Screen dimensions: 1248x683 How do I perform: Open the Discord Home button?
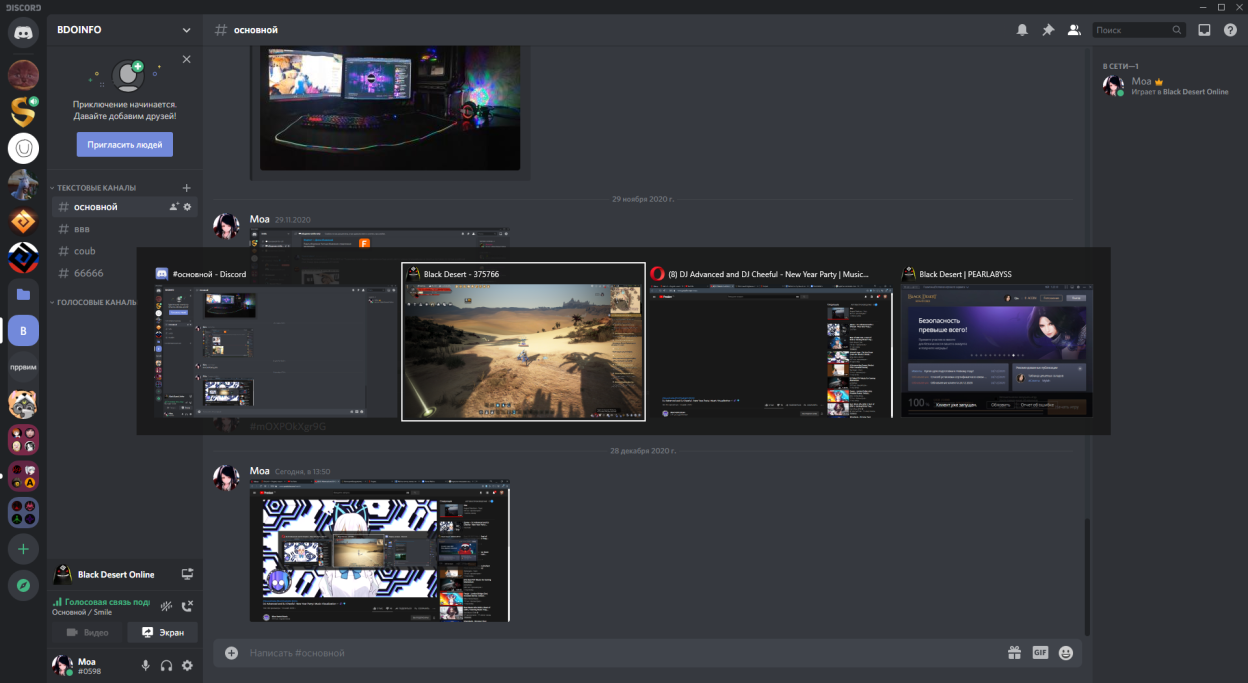pyautogui.click(x=23, y=31)
